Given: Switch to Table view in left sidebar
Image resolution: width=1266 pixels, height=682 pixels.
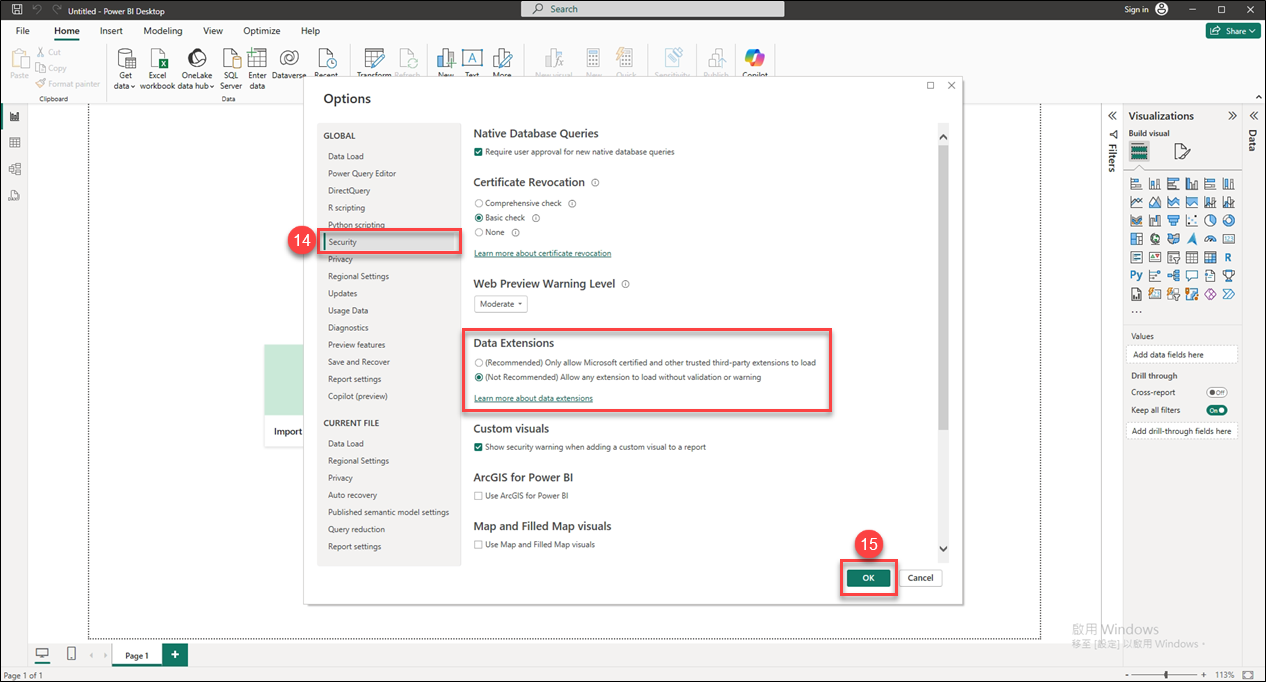Looking at the screenshot, I should coord(15,143).
